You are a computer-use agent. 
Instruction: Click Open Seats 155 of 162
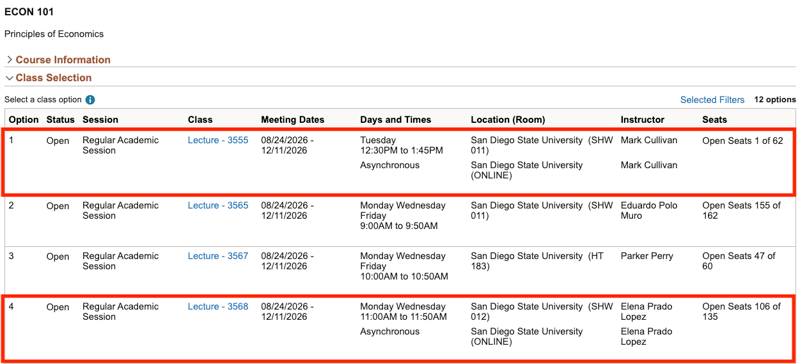[x=741, y=211]
